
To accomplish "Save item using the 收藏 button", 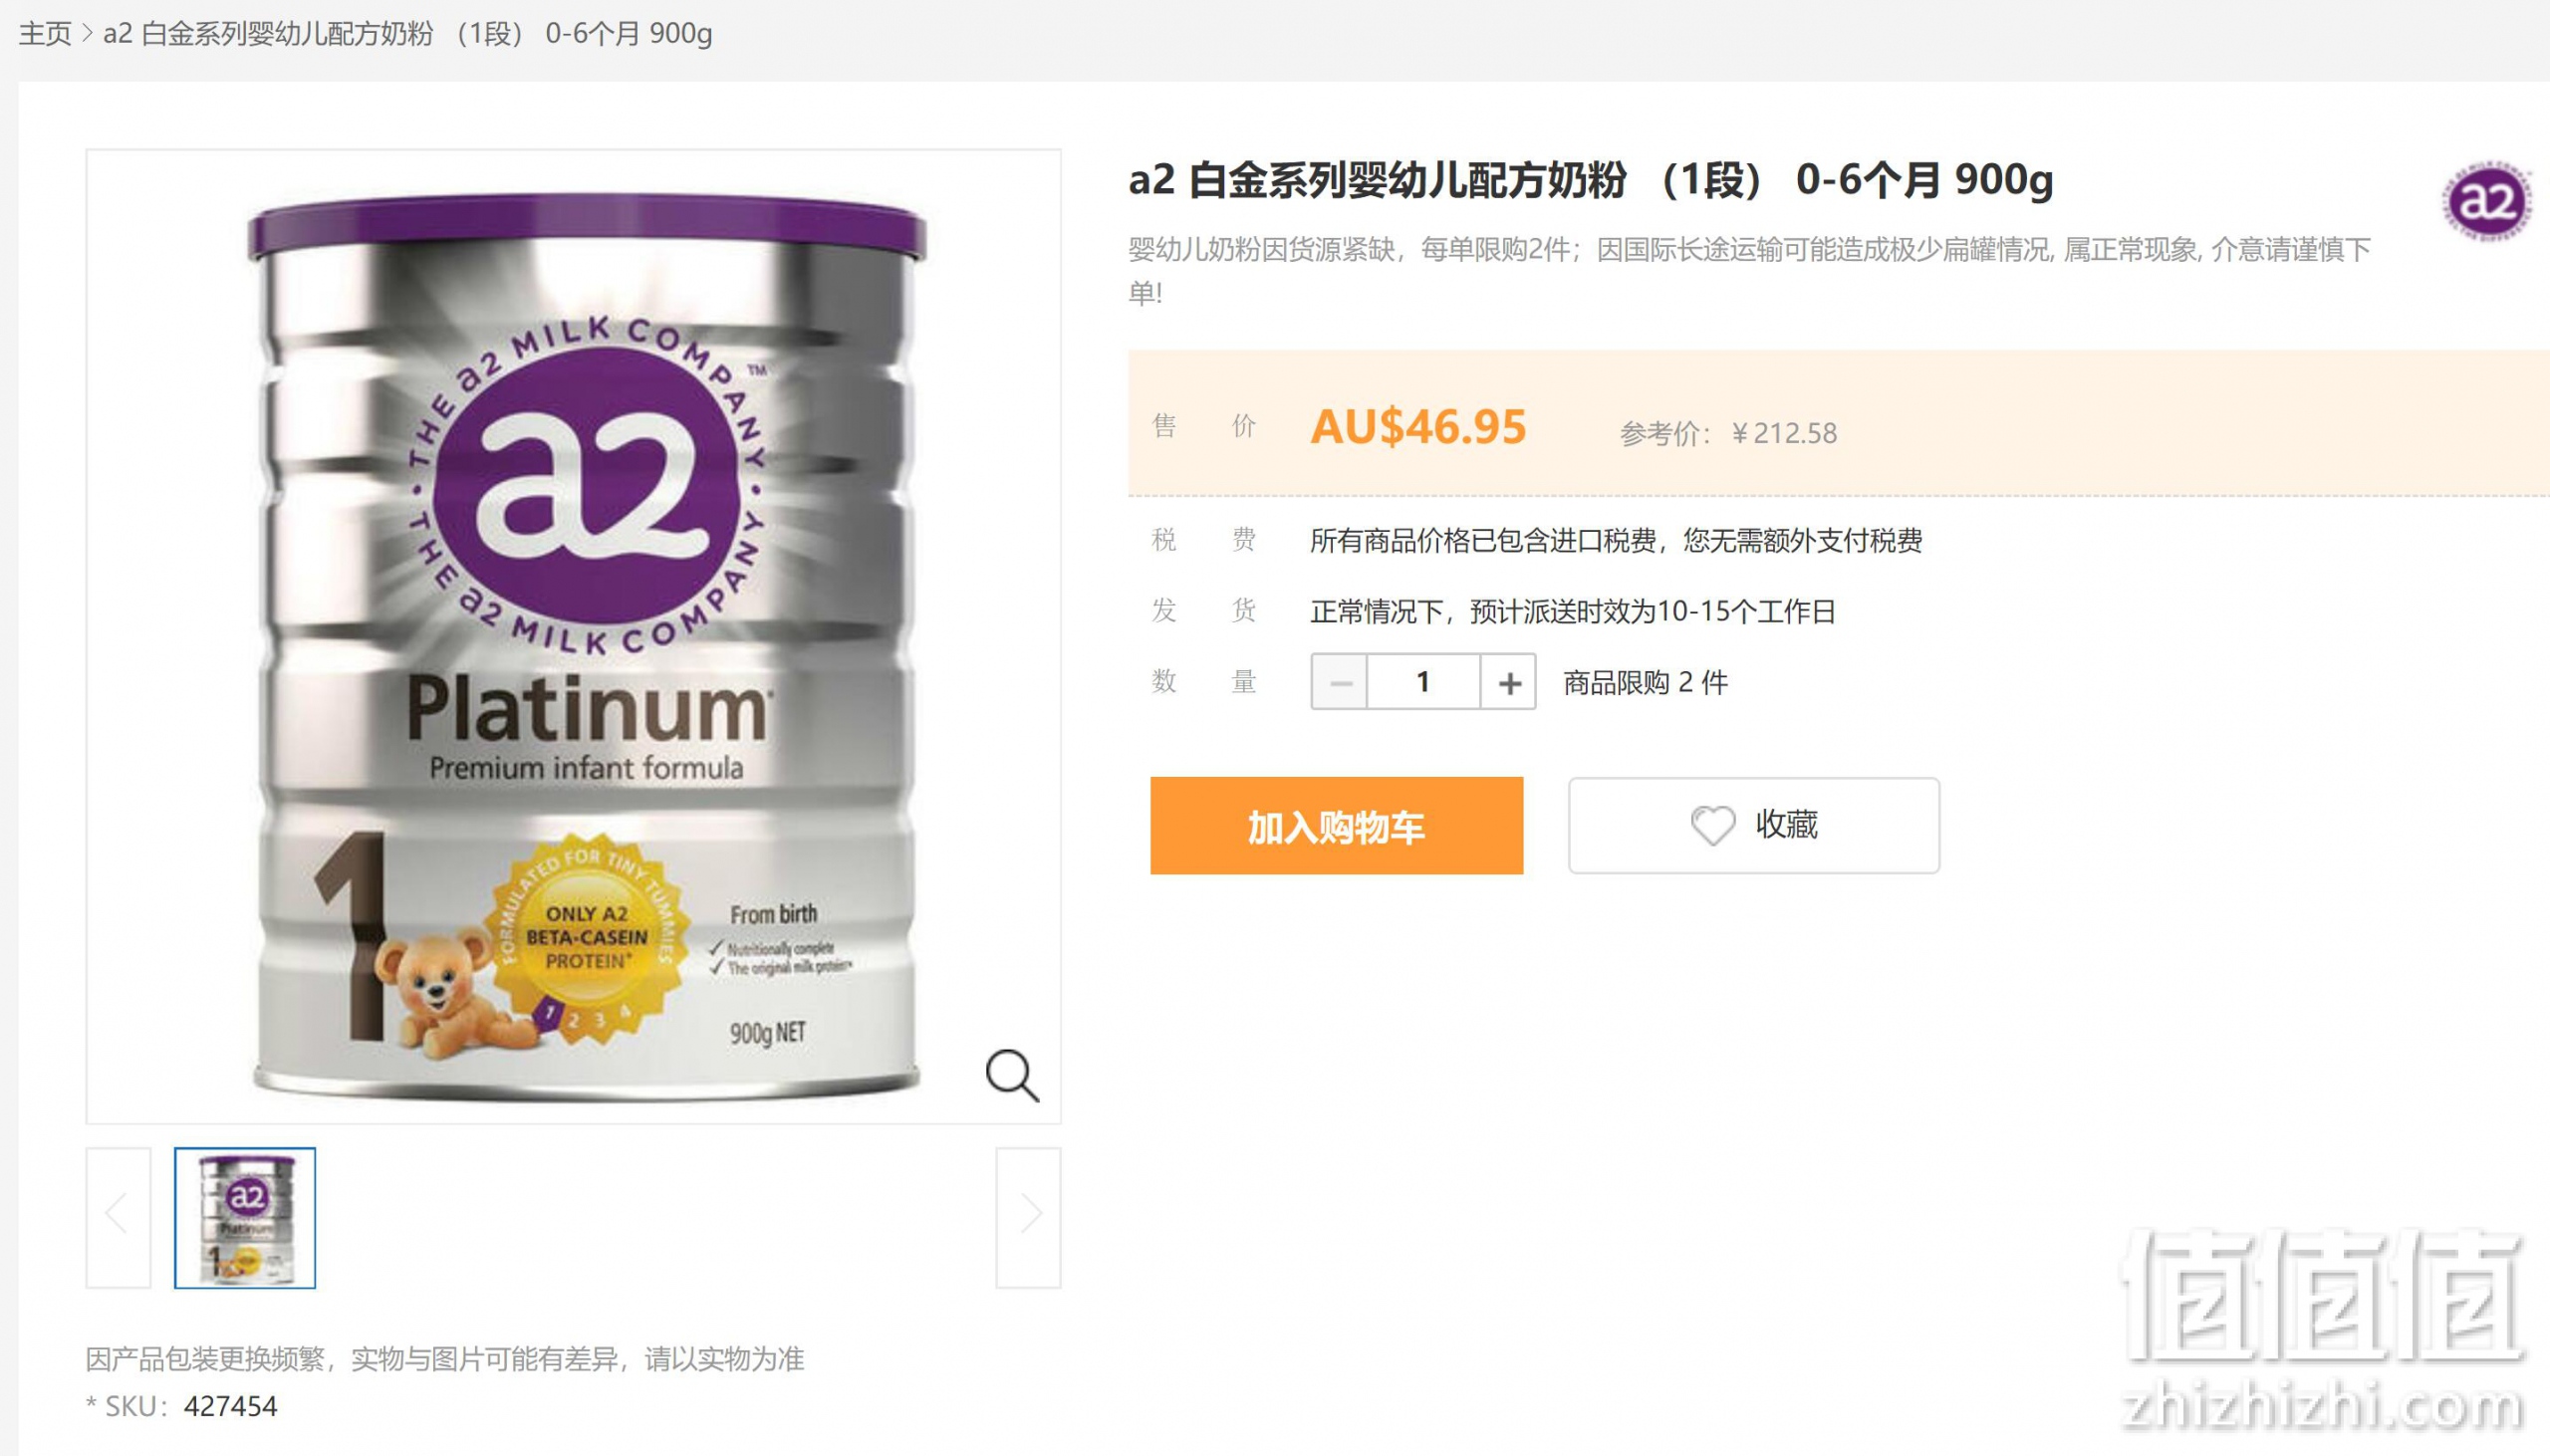I will [x=1754, y=826].
